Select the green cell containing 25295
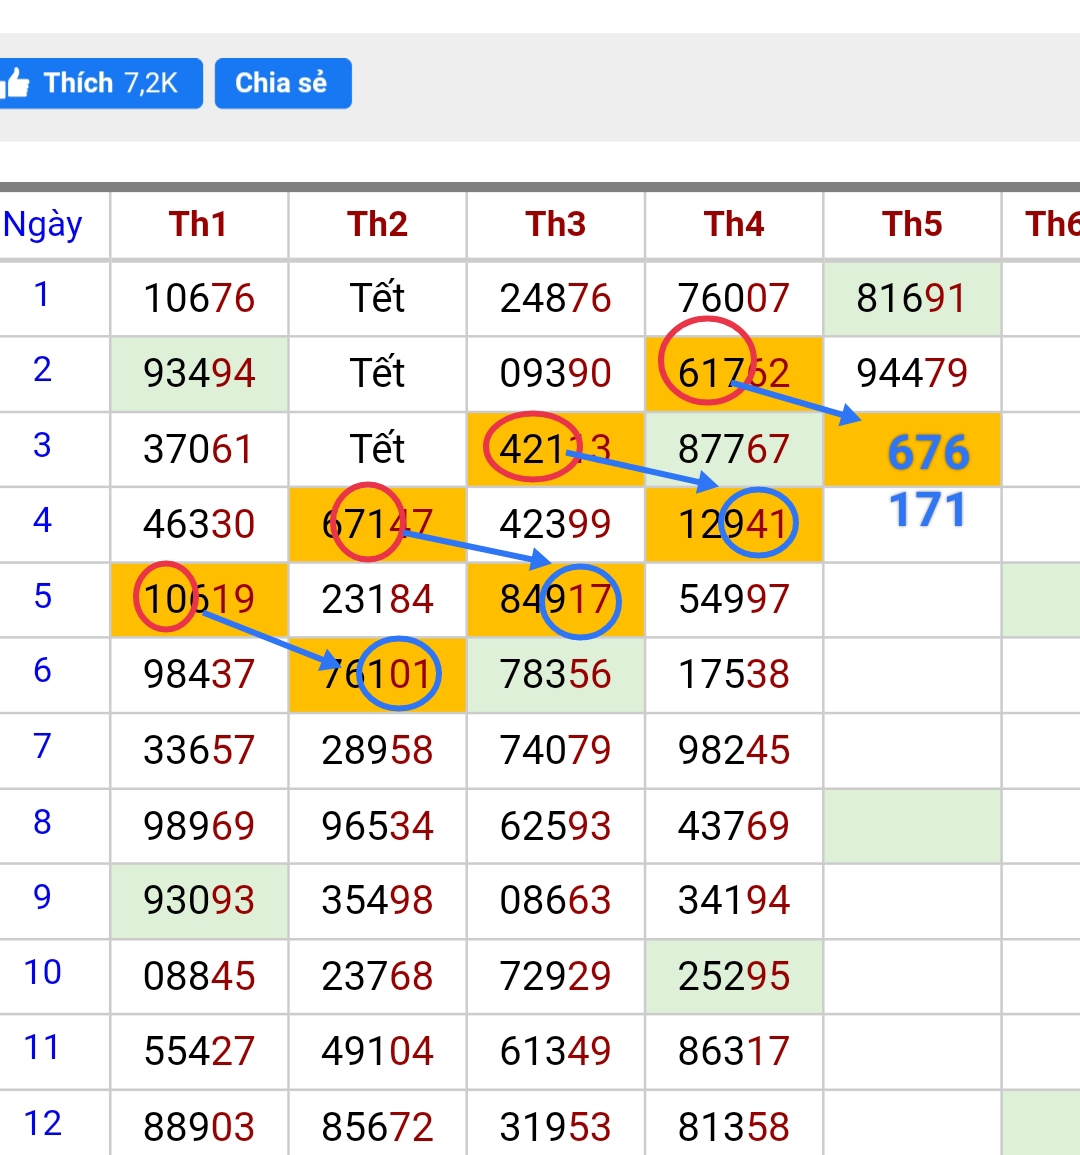The image size is (1080, 1155). point(733,976)
